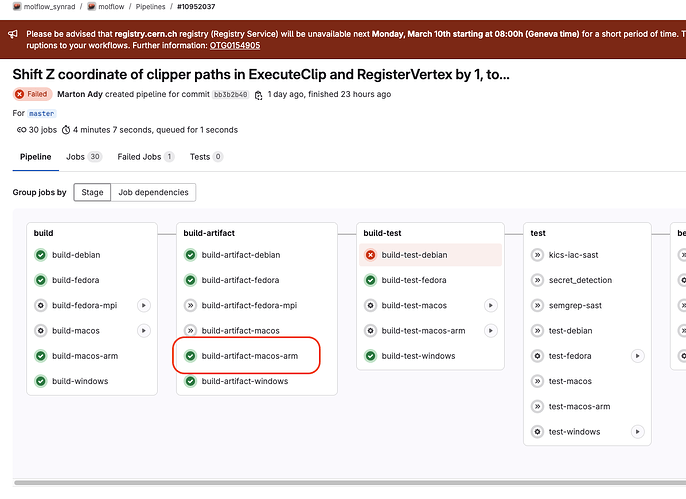Image resolution: width=686 pixels, height=499 pixels.
Task: Click the pipeline title Shift Z coordinate heading
Action: tap(261, 74)
